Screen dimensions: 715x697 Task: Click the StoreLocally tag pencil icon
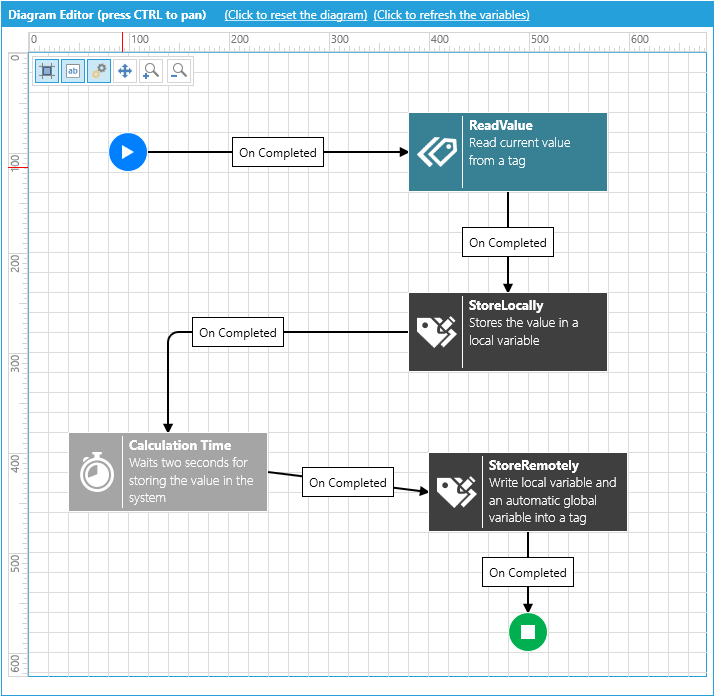[x=436, y=332]
